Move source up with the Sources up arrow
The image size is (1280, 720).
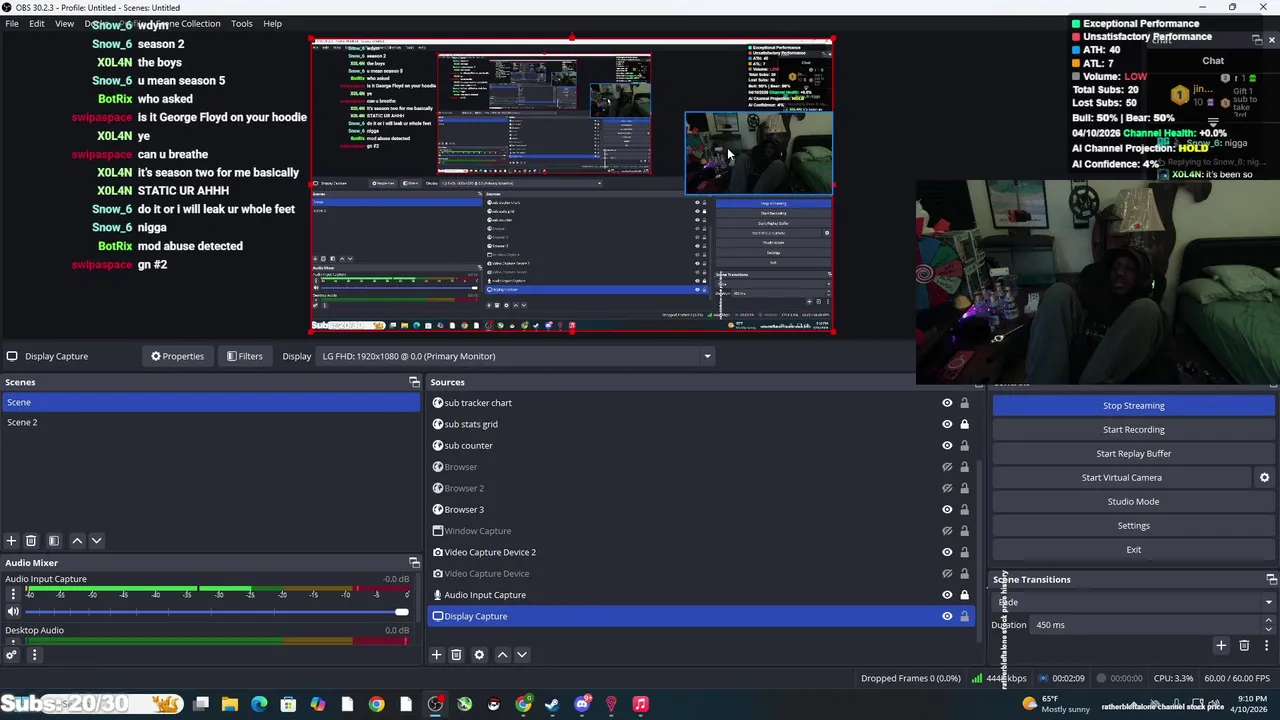[502, 655]
